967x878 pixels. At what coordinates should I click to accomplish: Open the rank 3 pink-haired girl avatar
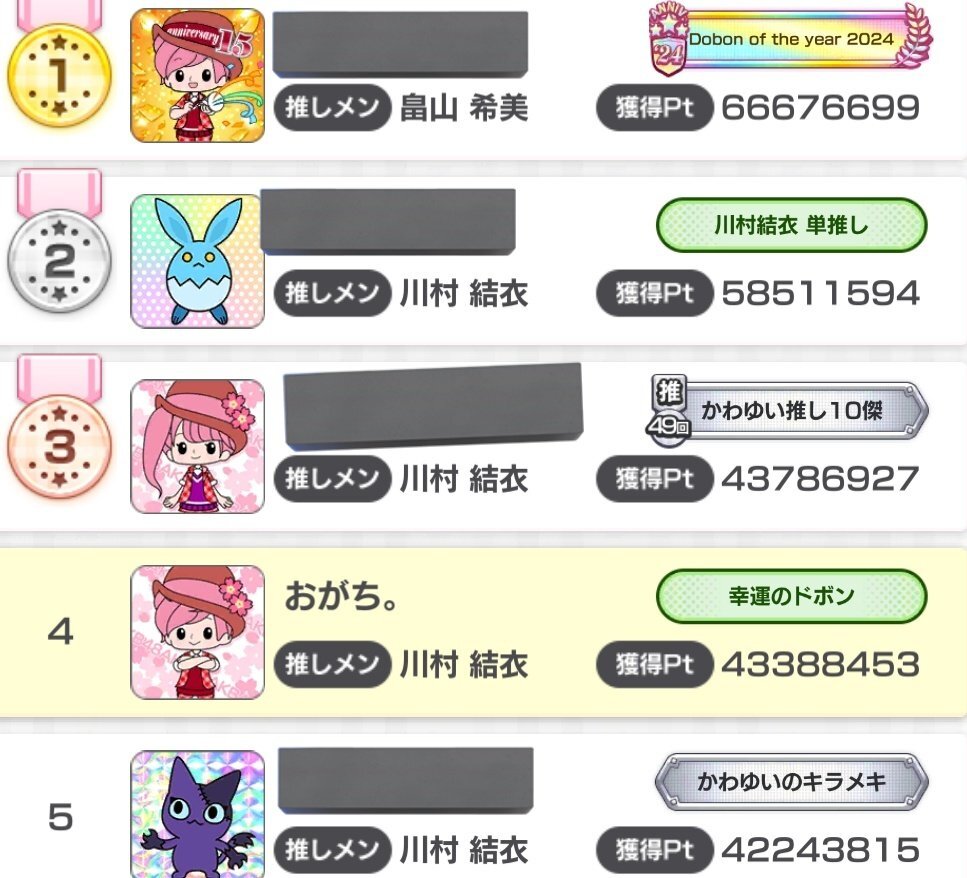pos(197,446)
